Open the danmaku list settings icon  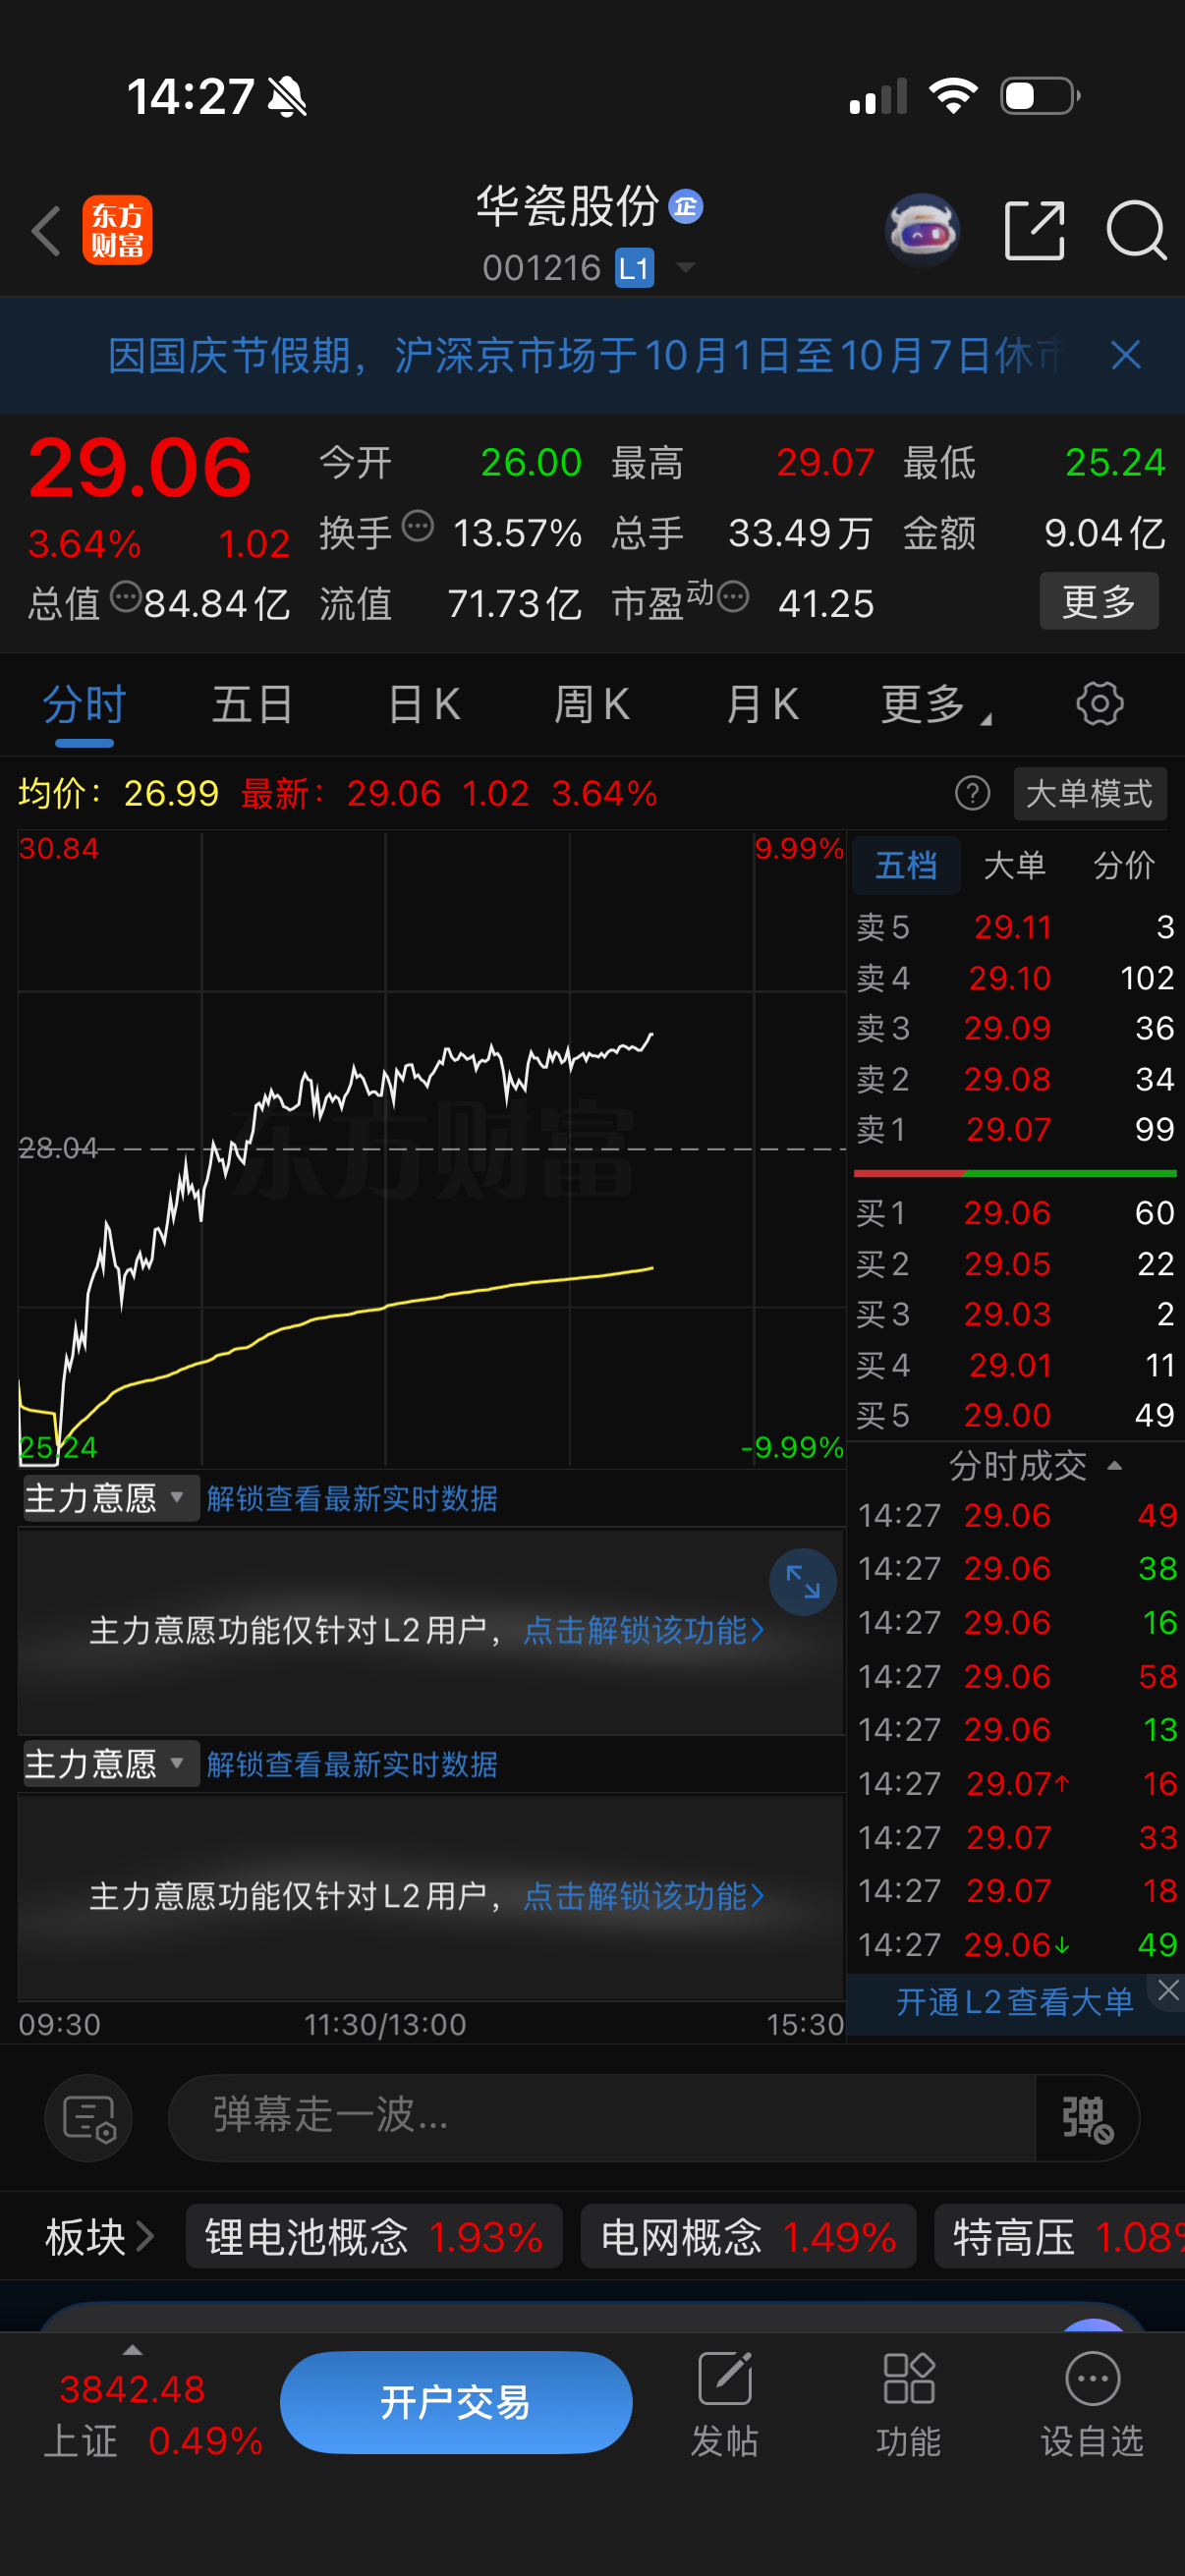[89, 2118]
